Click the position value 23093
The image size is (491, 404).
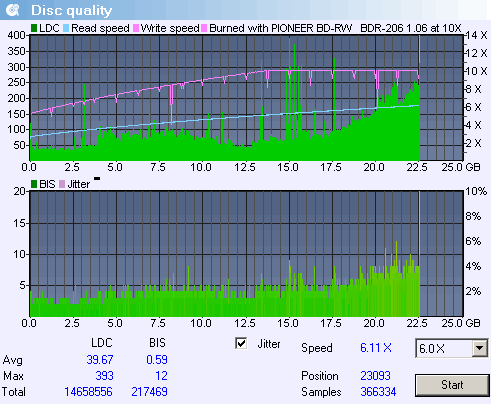(375, 376)
